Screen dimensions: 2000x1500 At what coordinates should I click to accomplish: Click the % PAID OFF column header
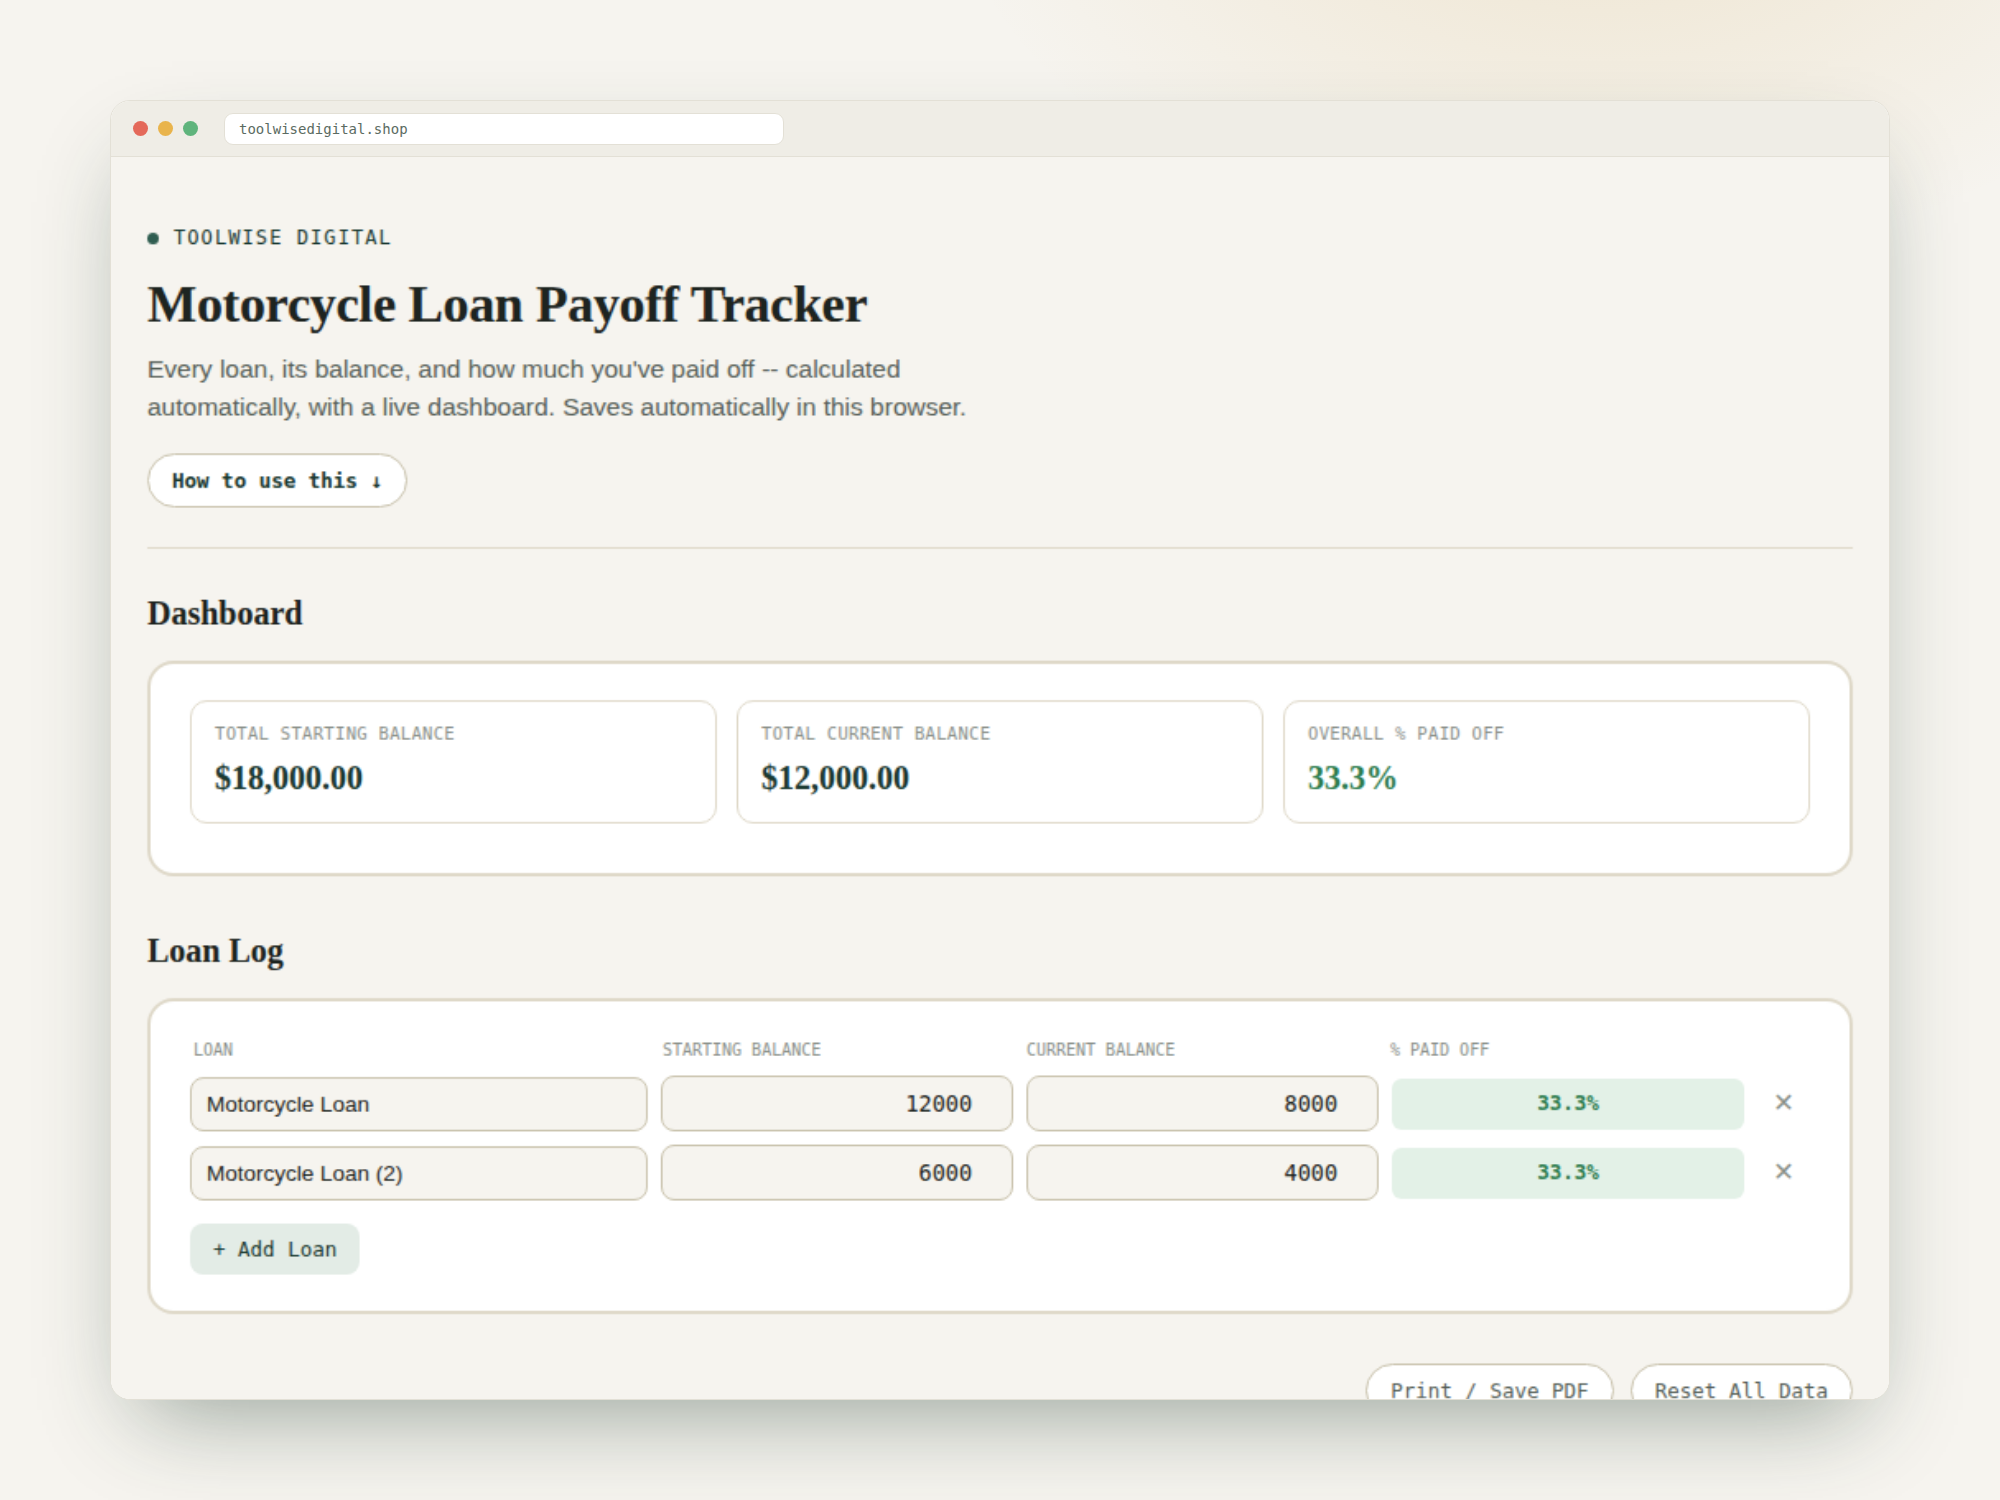point(1439,1049)
